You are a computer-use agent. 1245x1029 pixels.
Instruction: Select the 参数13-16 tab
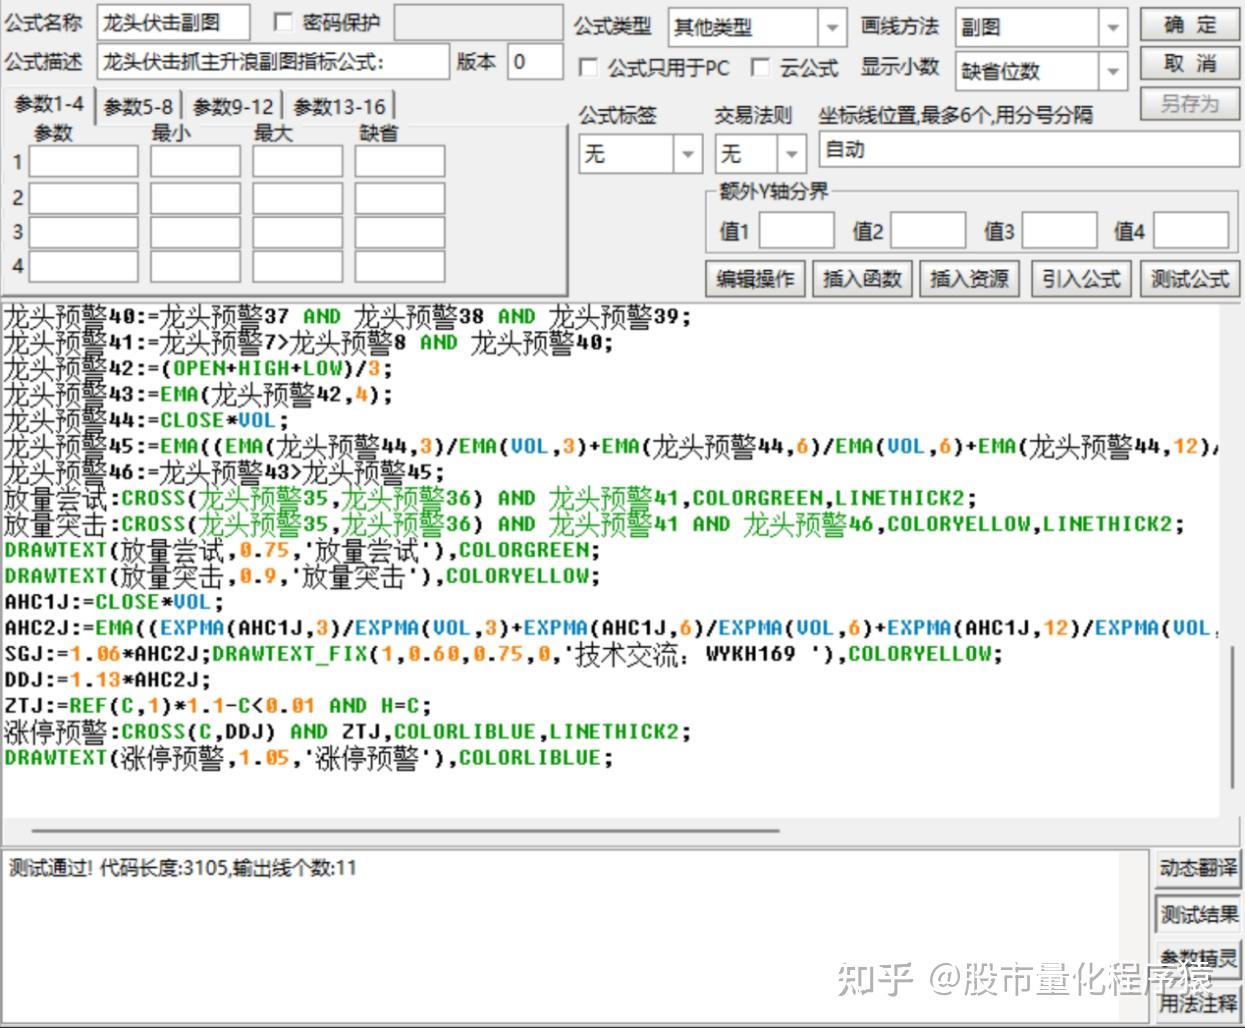tap(340, 106)
